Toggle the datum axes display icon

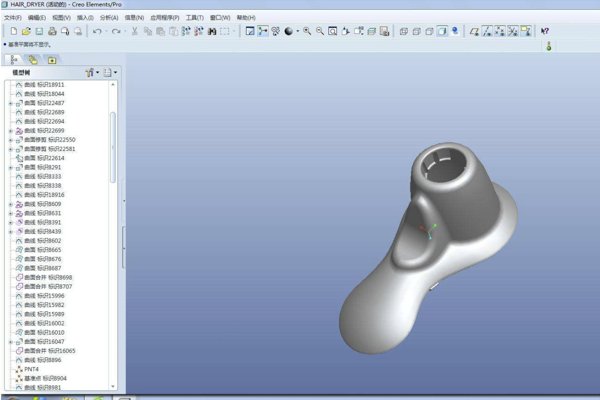tap(487, 32)
